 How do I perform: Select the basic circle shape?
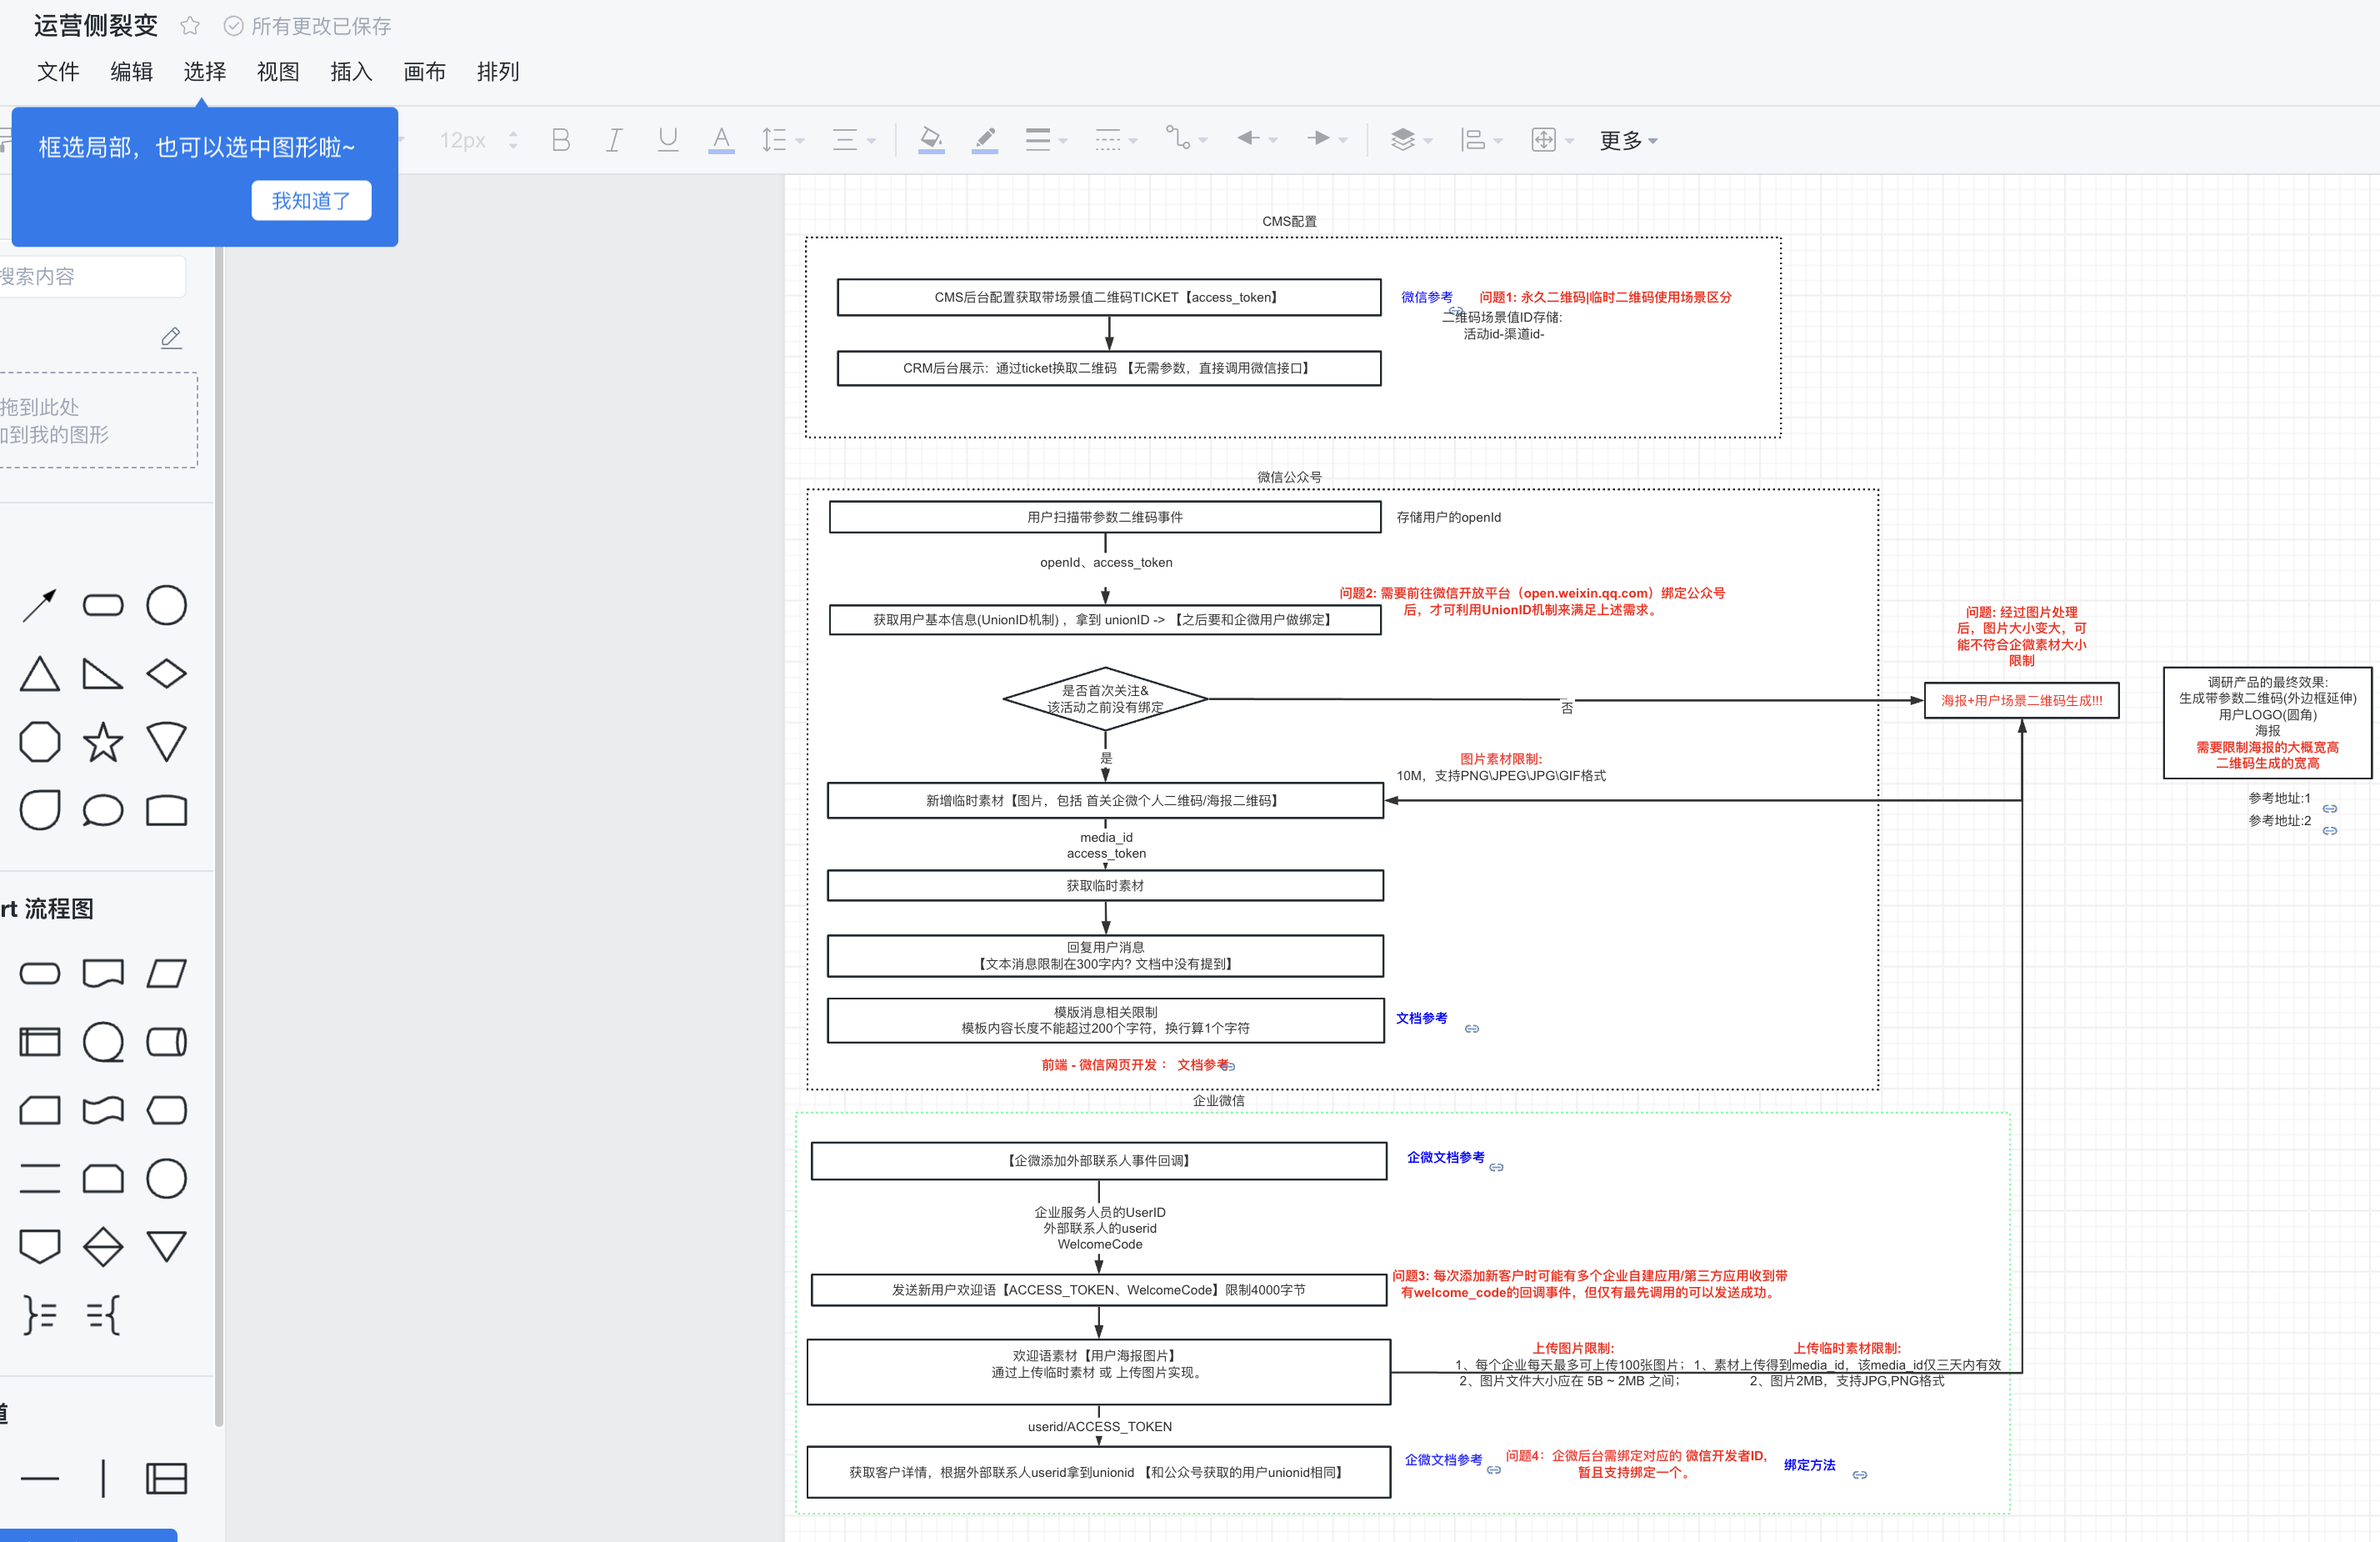tap(166, 605)
